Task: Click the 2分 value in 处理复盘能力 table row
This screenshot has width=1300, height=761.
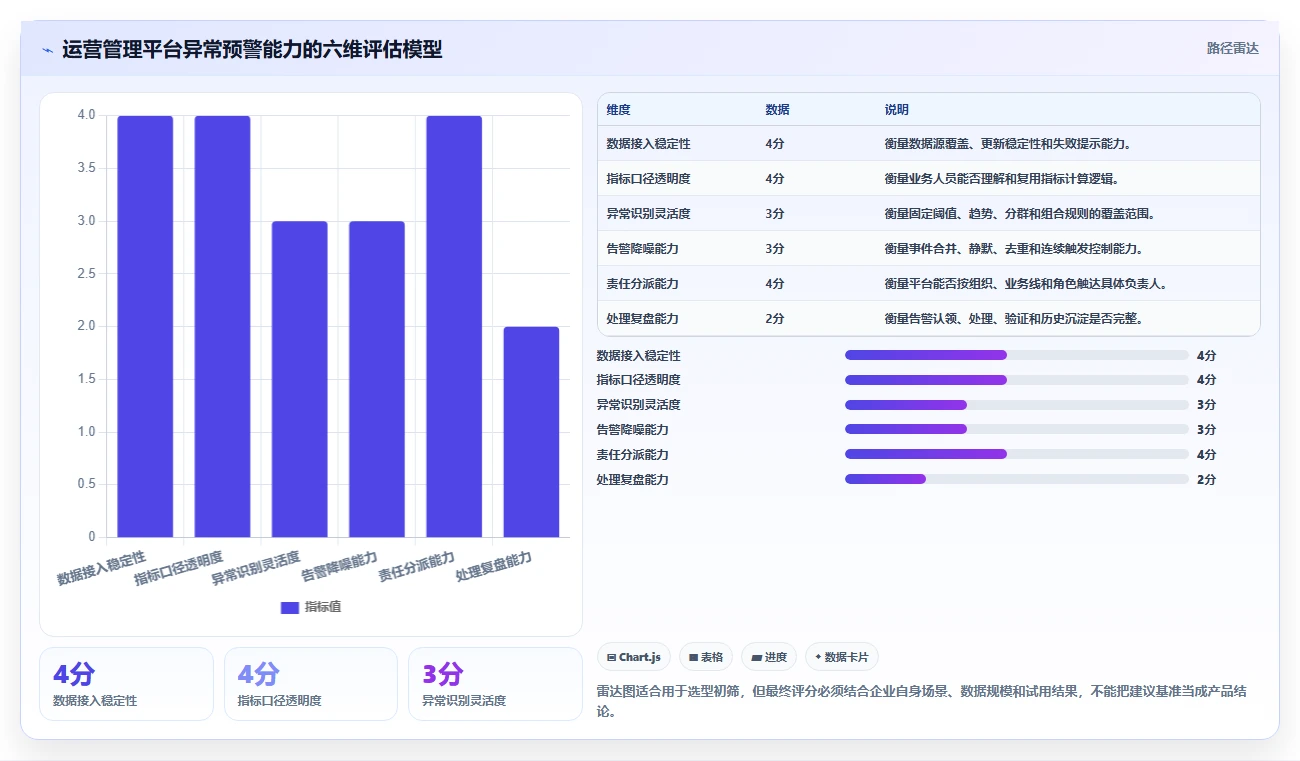Action: pyautogui.click(x=775, y=318)
